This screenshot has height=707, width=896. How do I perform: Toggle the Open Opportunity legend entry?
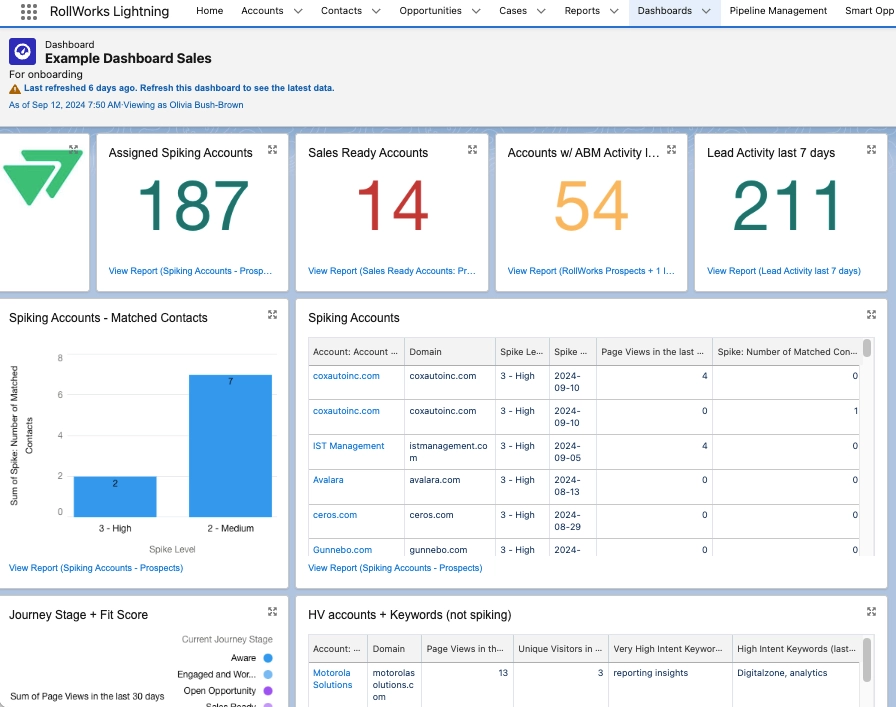(222, 691)
